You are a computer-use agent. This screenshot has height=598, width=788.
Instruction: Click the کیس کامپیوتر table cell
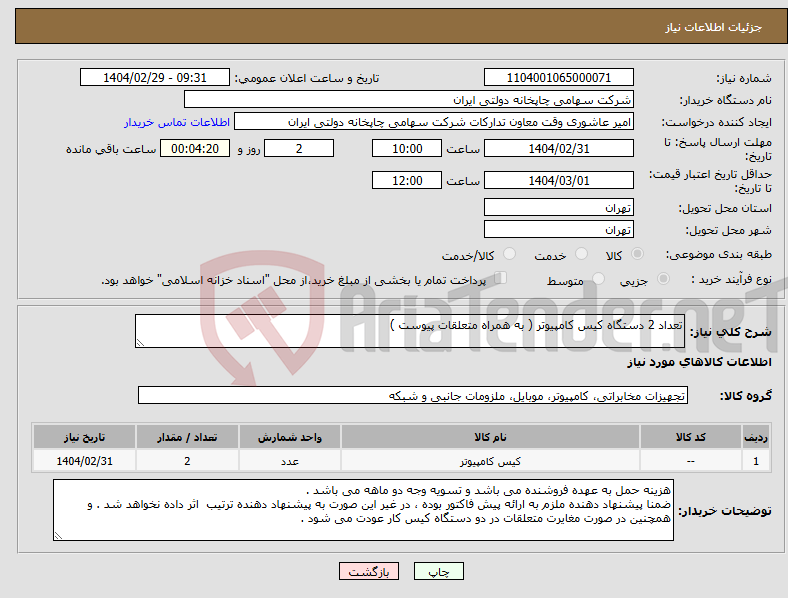(490, 461)
